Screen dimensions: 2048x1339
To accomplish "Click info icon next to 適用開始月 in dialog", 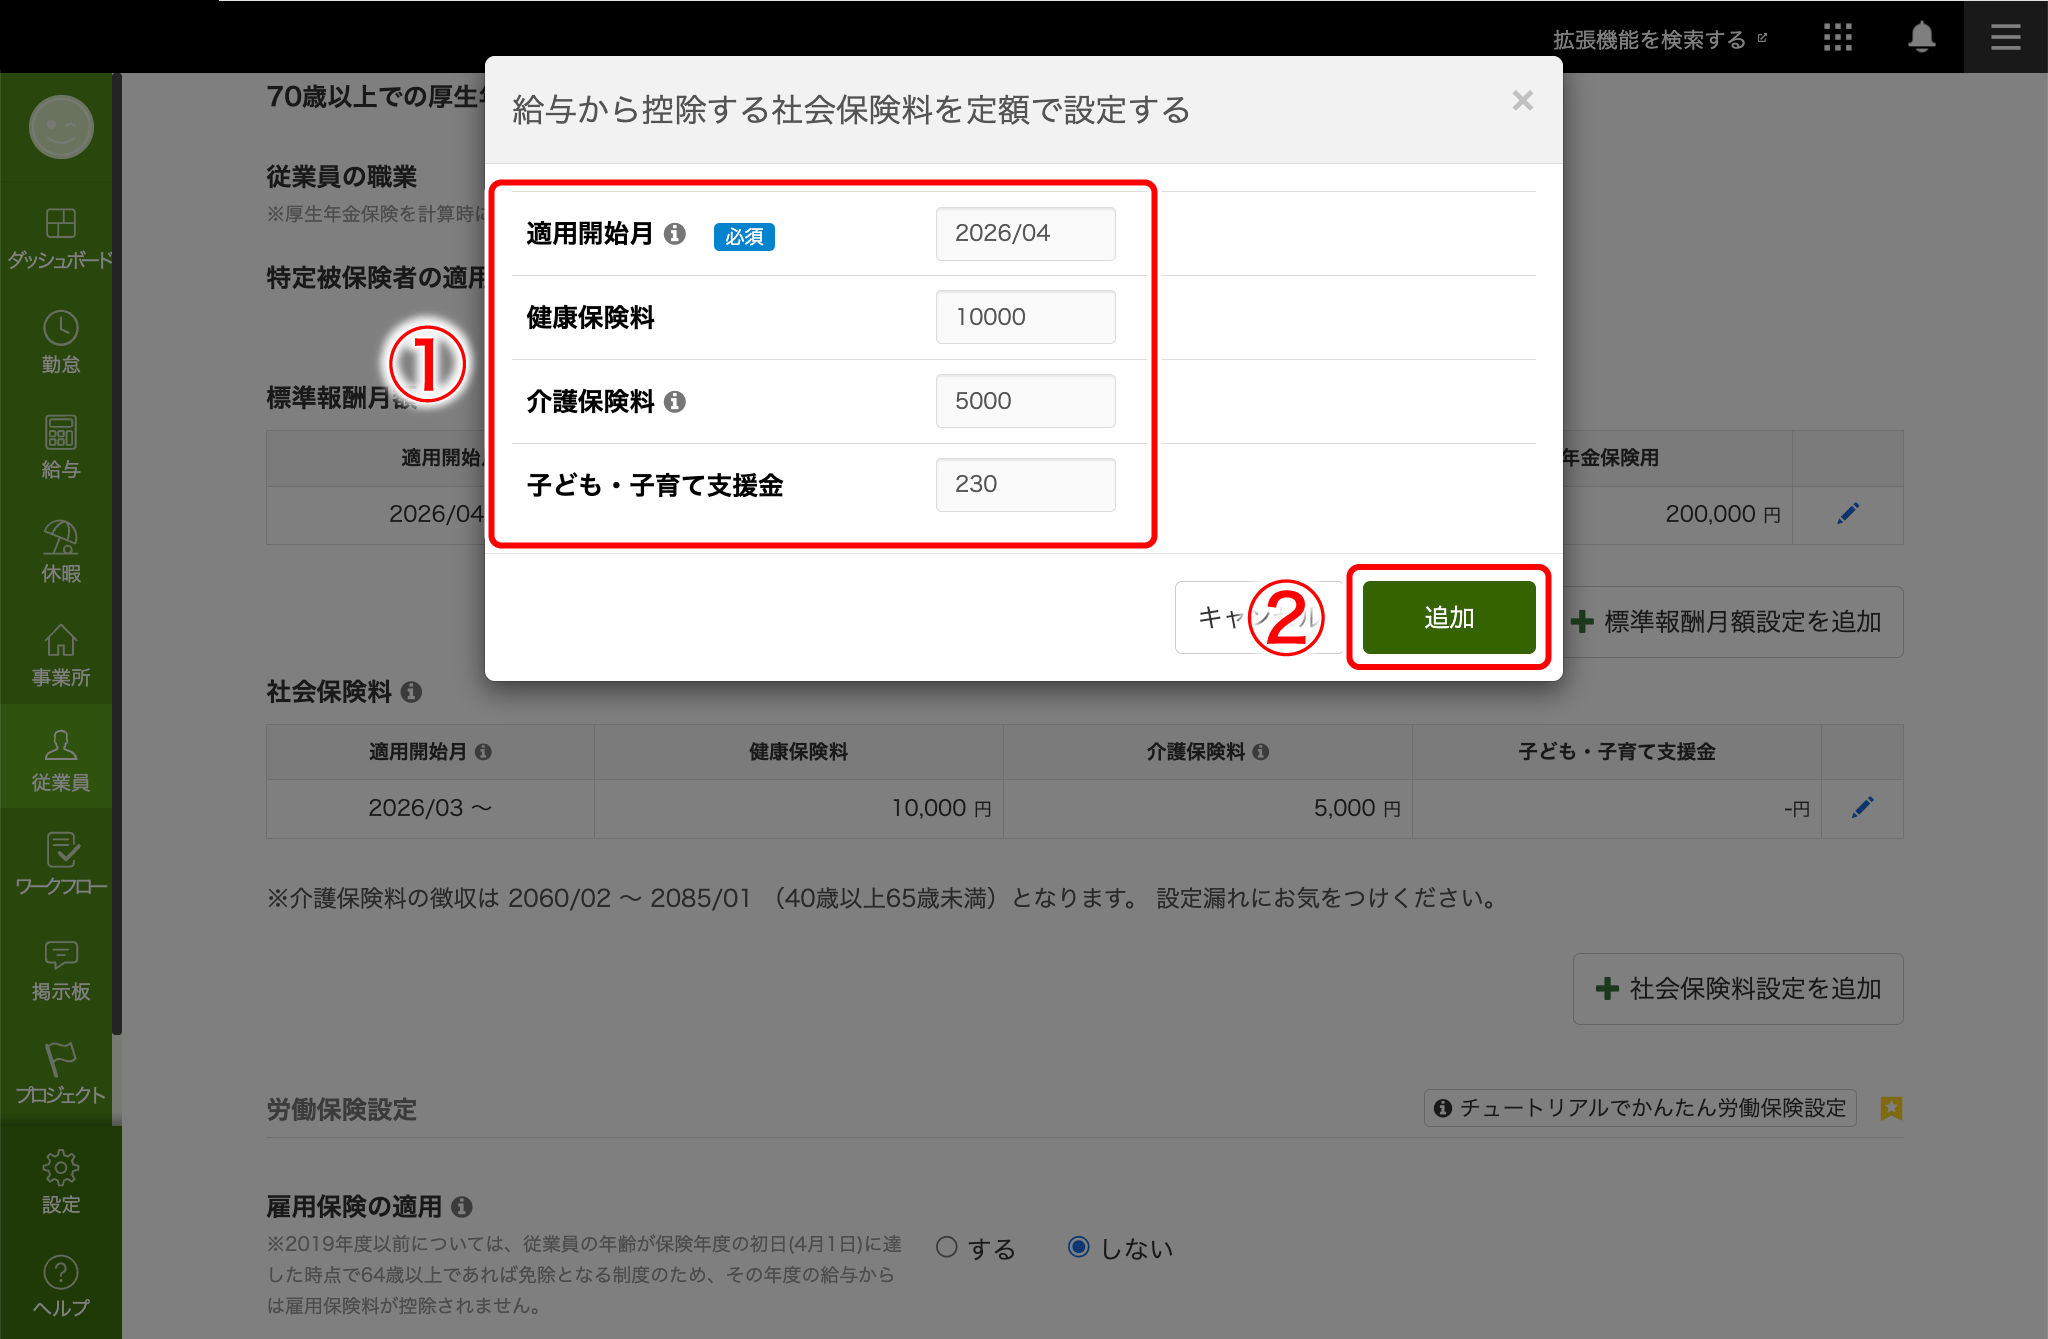I will 675,234.
